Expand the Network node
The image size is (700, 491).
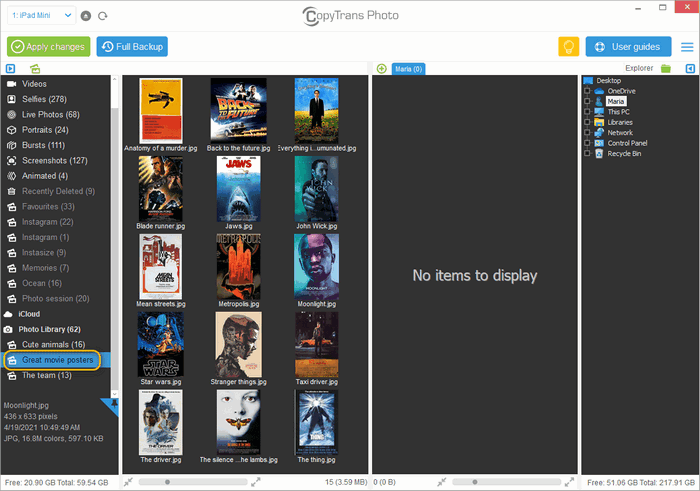(x=588, y=133)
